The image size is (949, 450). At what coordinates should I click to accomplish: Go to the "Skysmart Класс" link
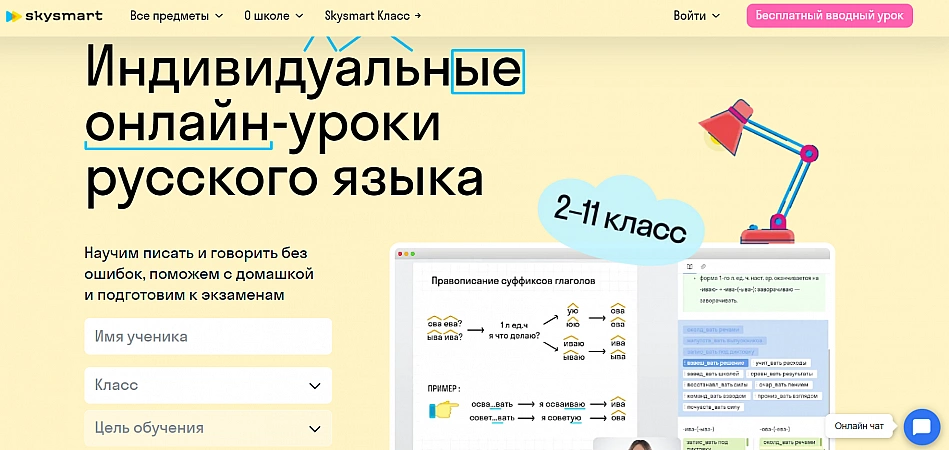point(373,16)
